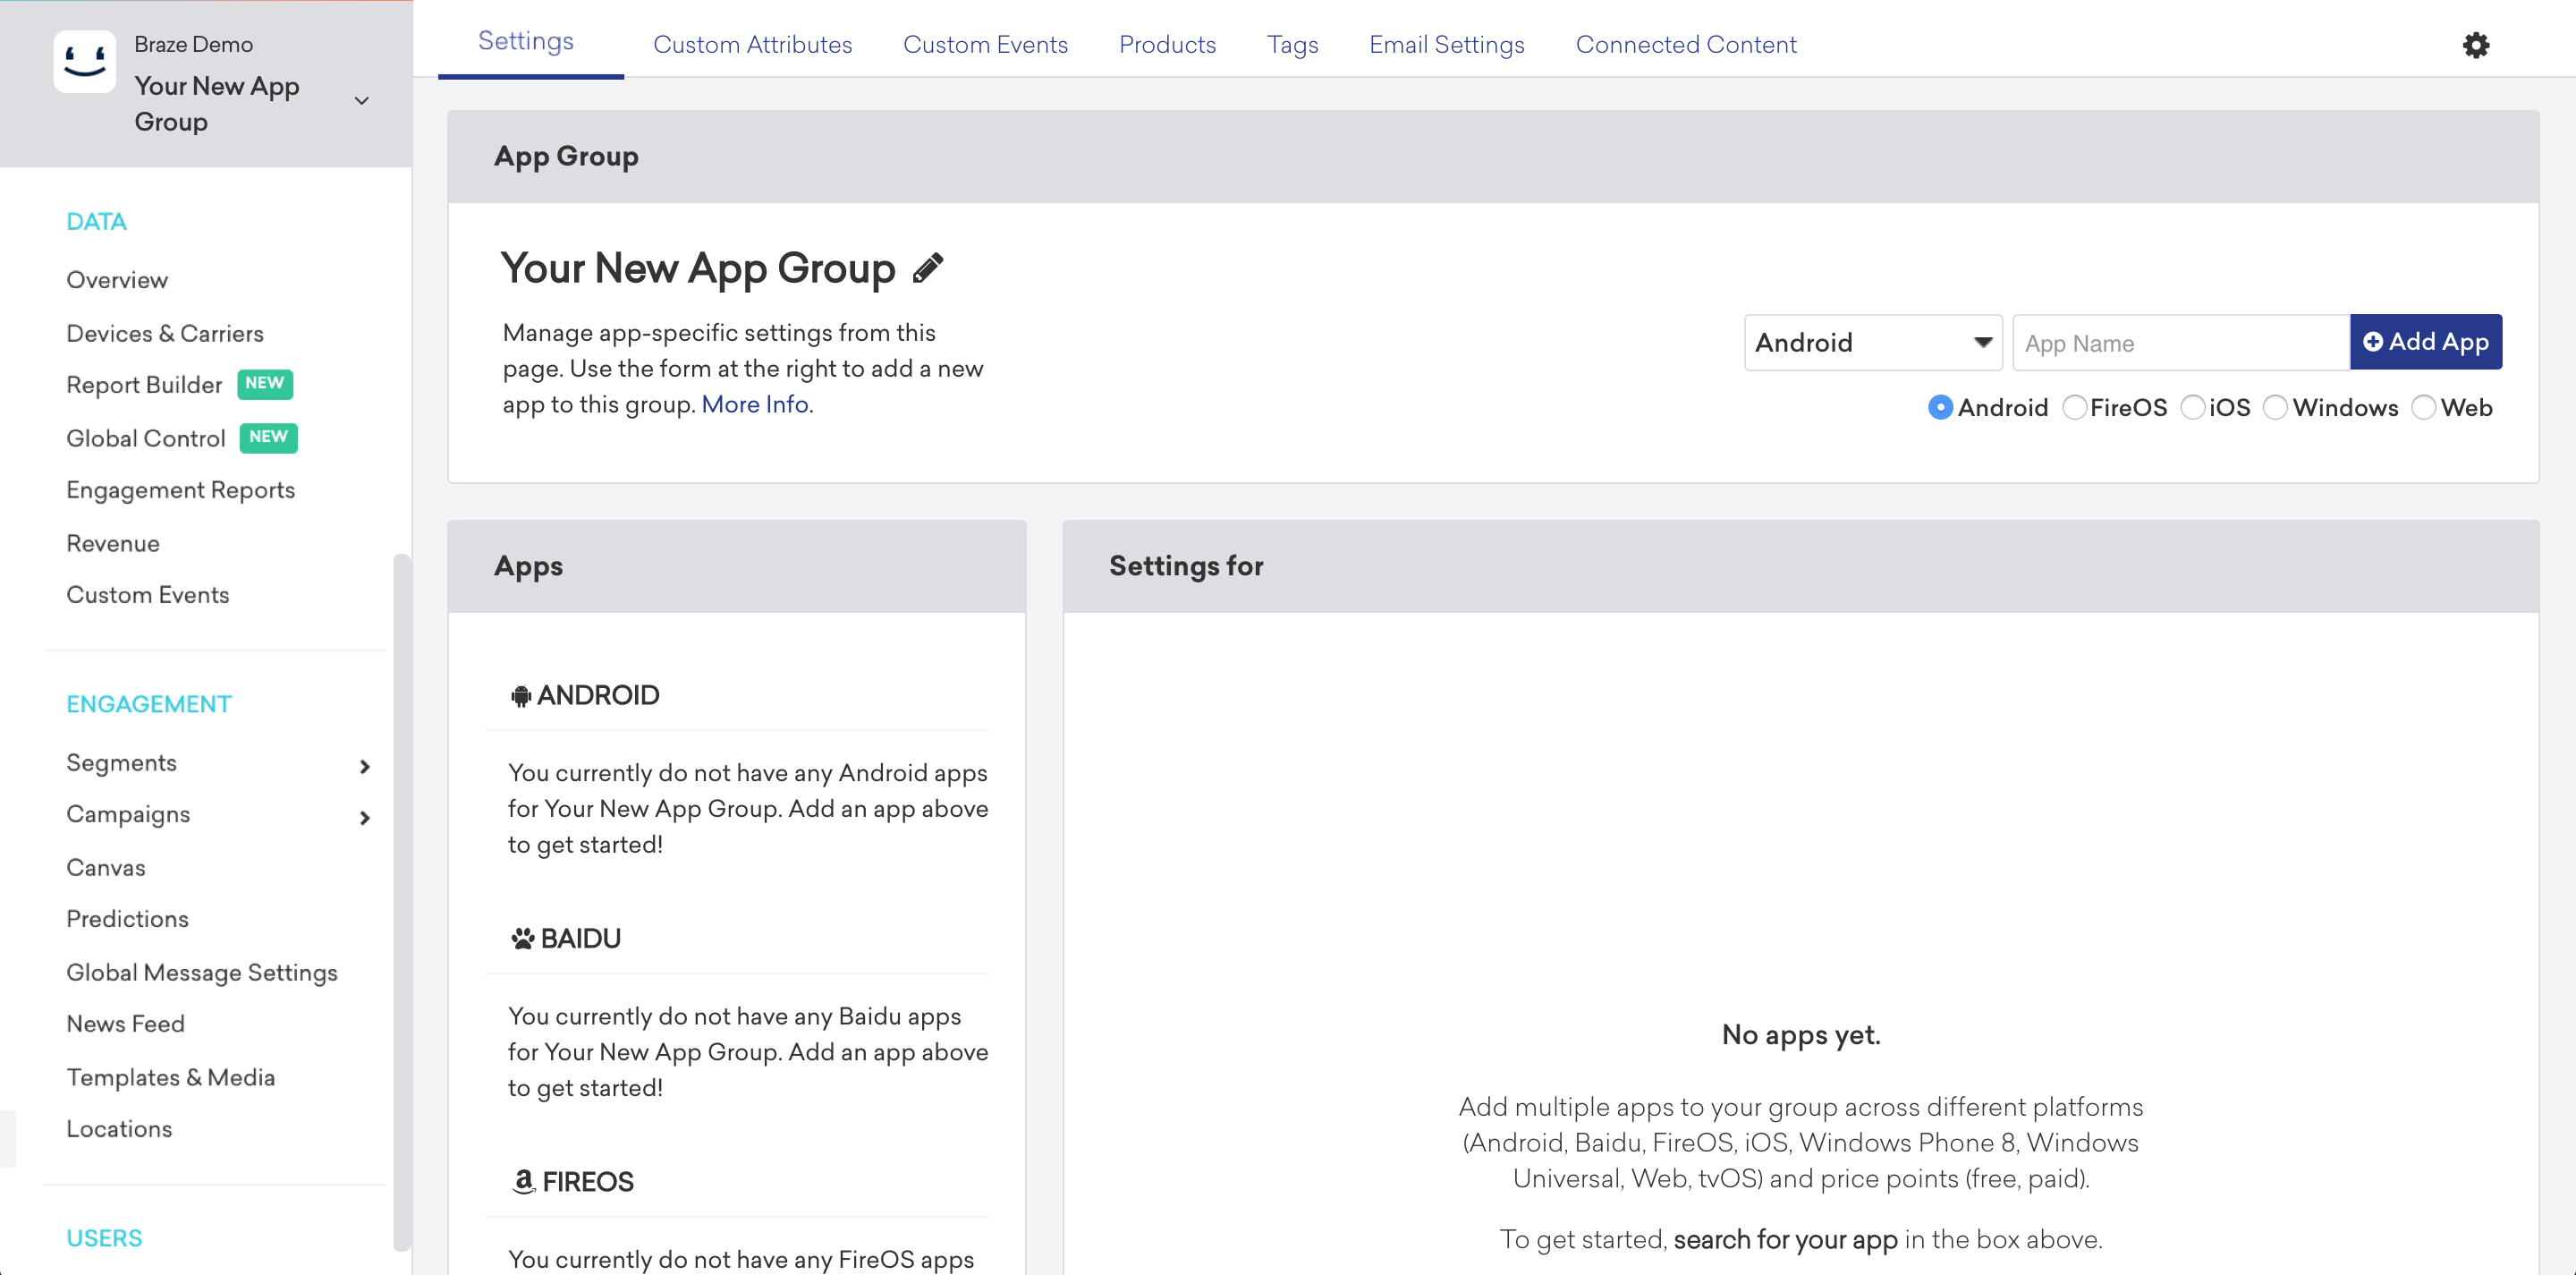Viewport: 2576px width, 1275px height.
Task: Select the Windows radio button
Action: point(2275,407)
